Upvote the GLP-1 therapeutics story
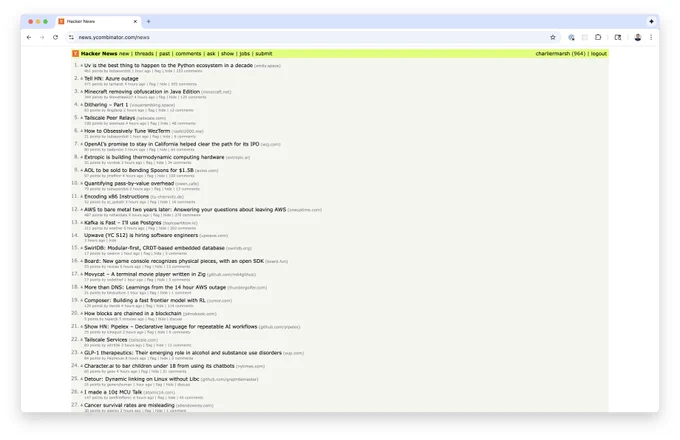The height and width of the screenshot is (440, 680). tap(81, 353)
